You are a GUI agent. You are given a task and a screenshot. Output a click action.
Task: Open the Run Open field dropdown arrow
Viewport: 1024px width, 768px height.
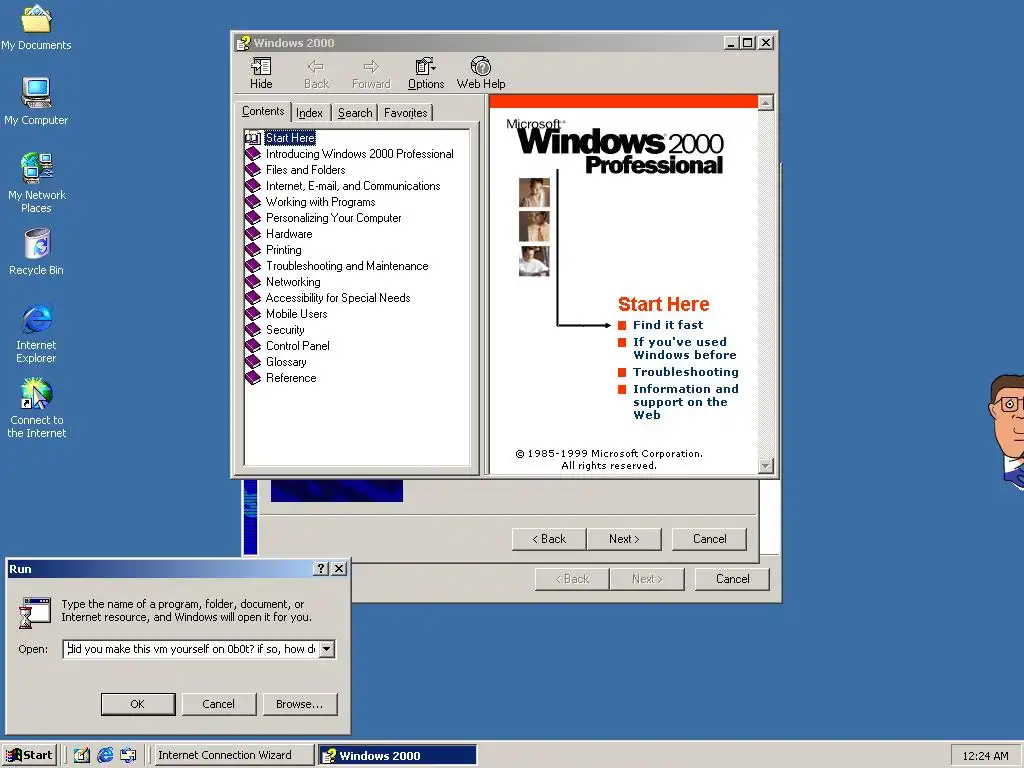coord(327,649)
